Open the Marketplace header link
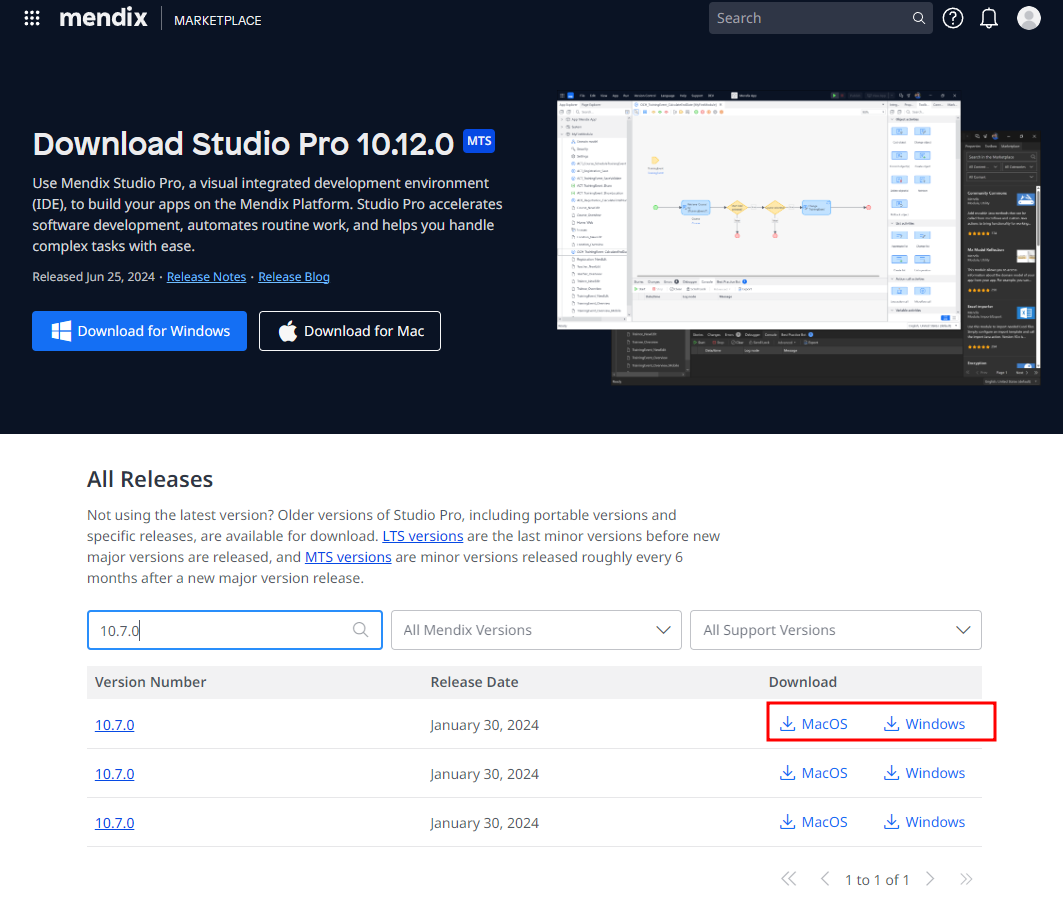The height and width of the screenshot is (922, 1063). coord(218,20)
